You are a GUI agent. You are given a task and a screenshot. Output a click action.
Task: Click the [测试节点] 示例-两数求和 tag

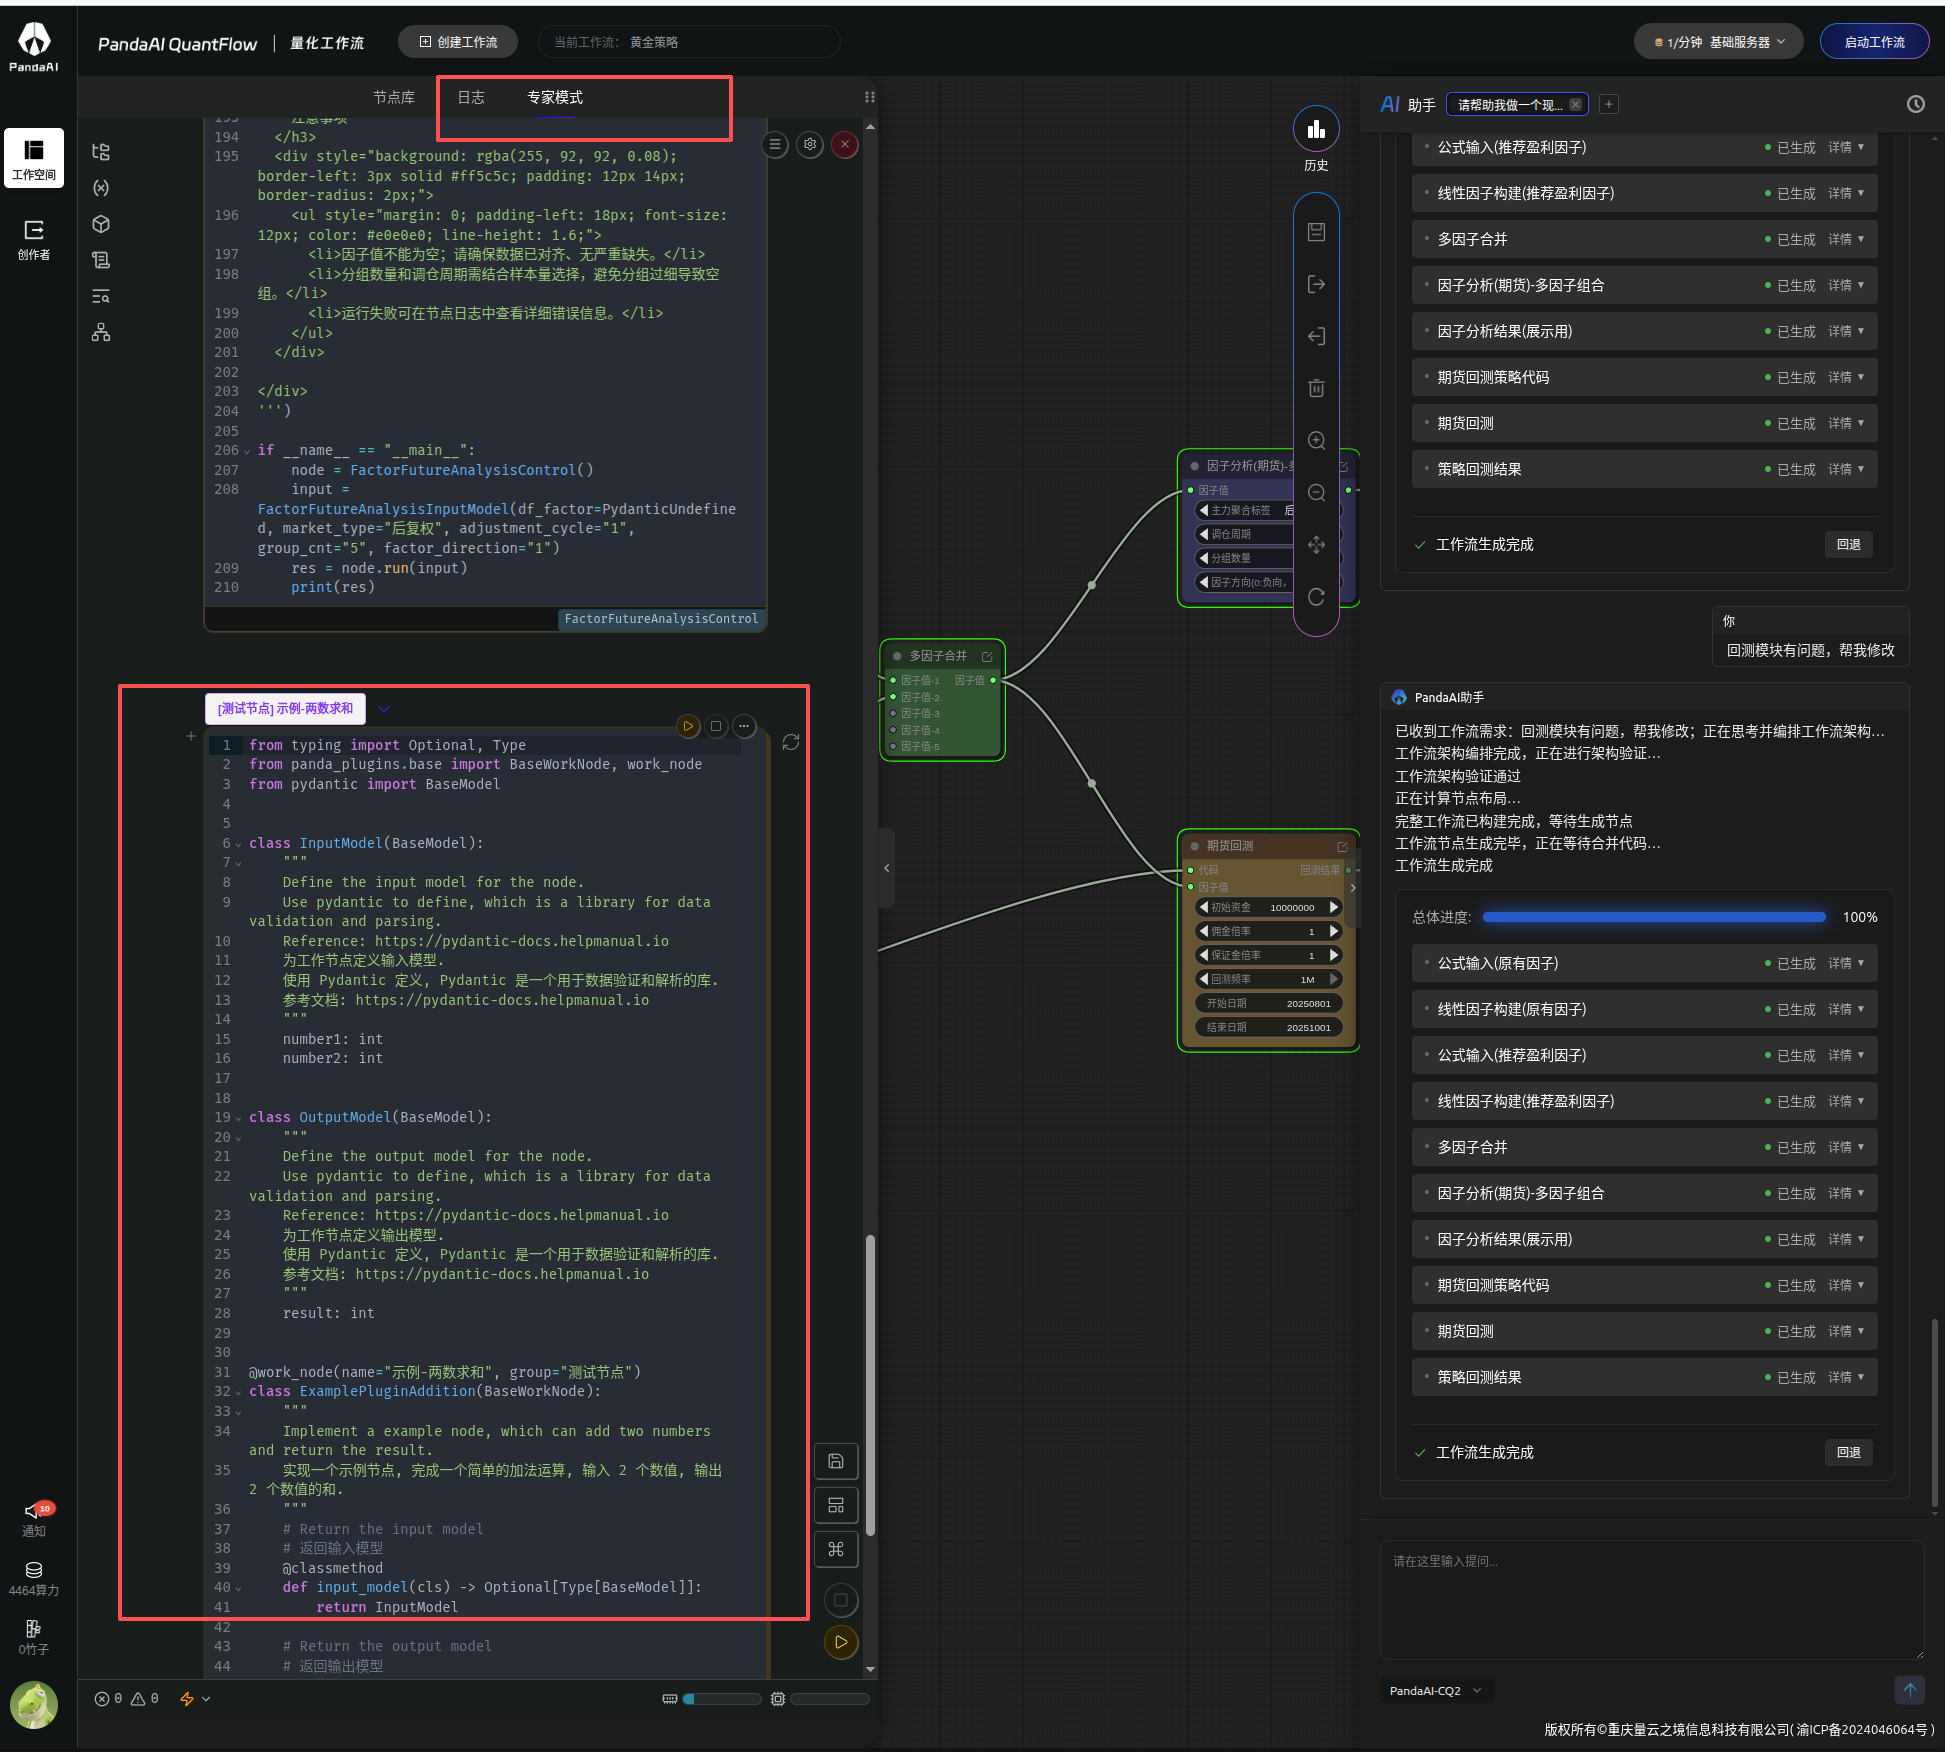coord(285,708)
